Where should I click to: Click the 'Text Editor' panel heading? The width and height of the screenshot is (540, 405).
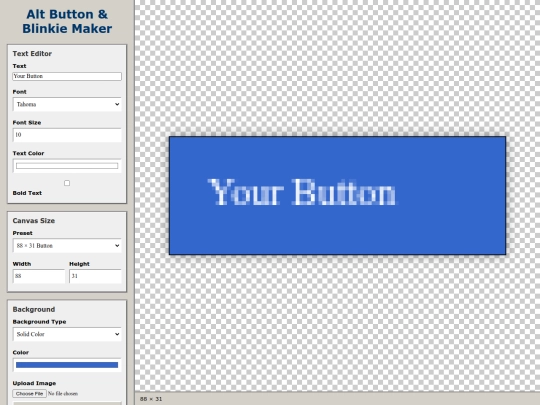pos(32,53)
